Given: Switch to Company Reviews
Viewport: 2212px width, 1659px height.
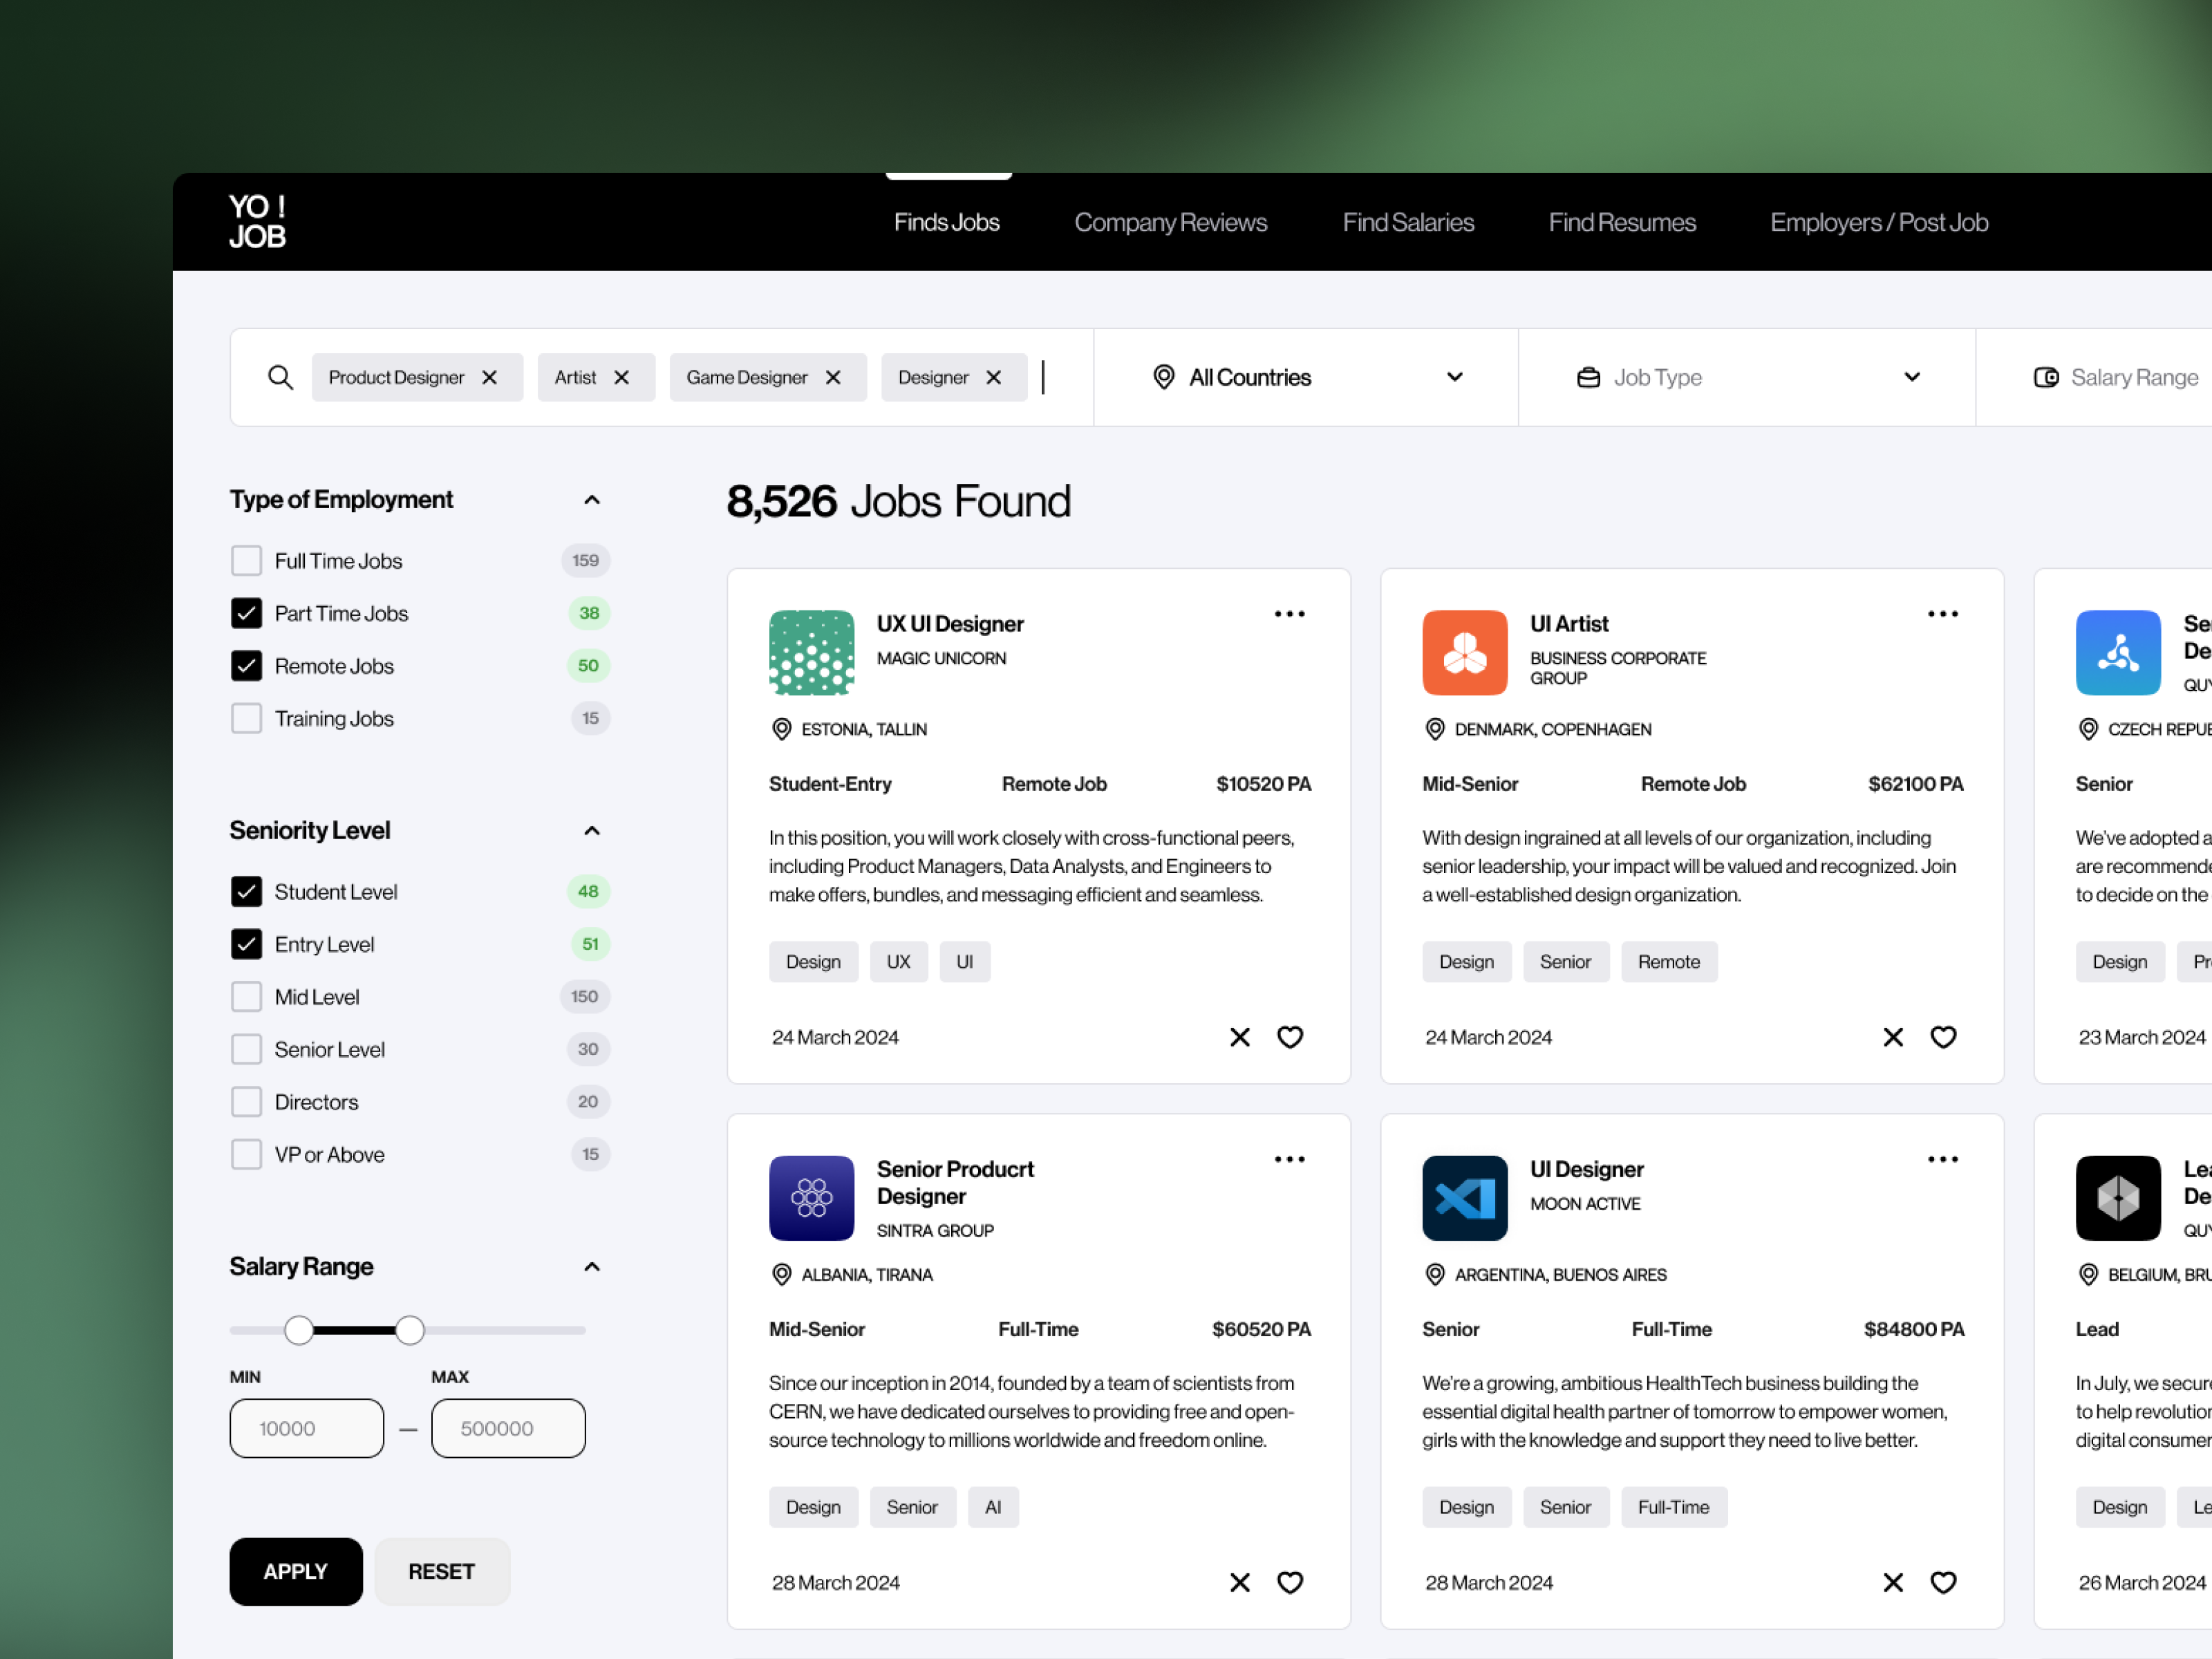Looking at the screenshot, I should point(1170,222).
